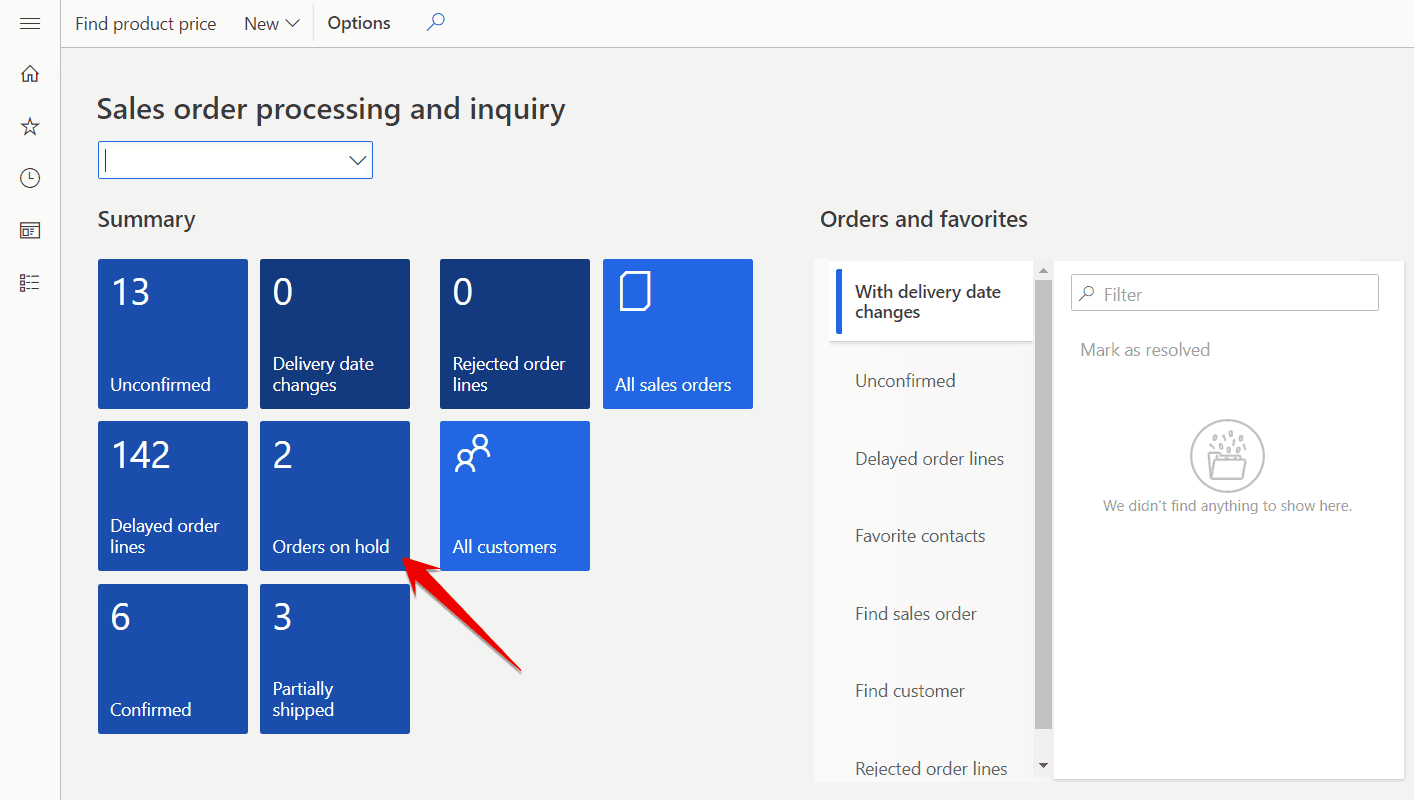Click the Orders and favorites heading

coord(924,219)
